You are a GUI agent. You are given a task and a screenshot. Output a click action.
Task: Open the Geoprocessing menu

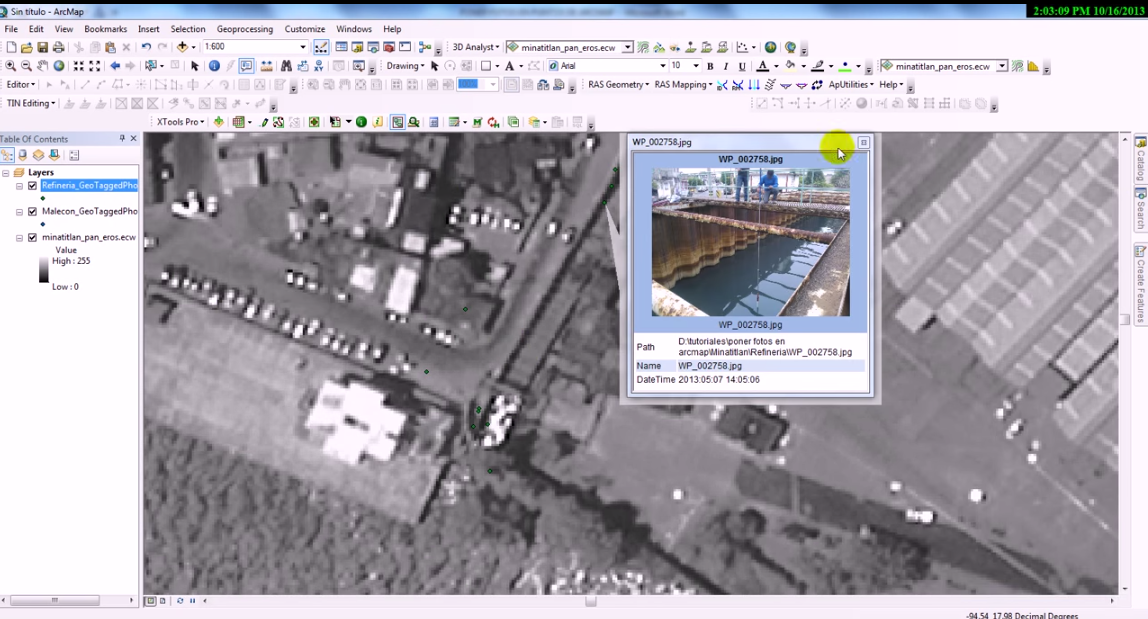tap(244, 29)
